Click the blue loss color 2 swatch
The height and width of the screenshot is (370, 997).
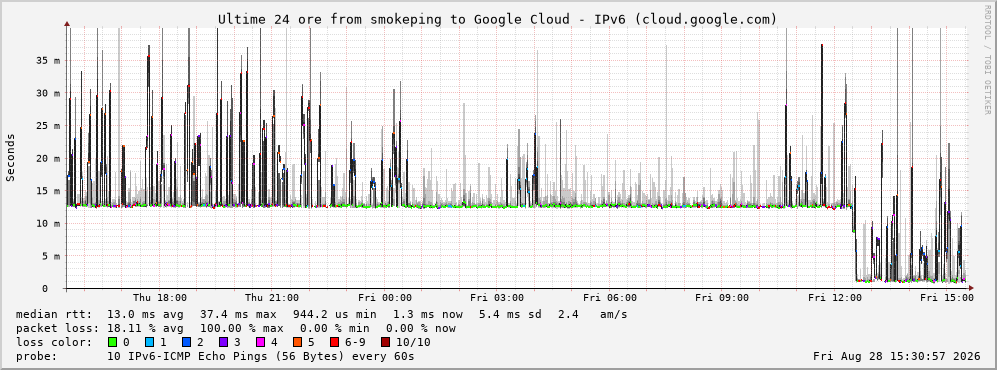pos(186,343)
